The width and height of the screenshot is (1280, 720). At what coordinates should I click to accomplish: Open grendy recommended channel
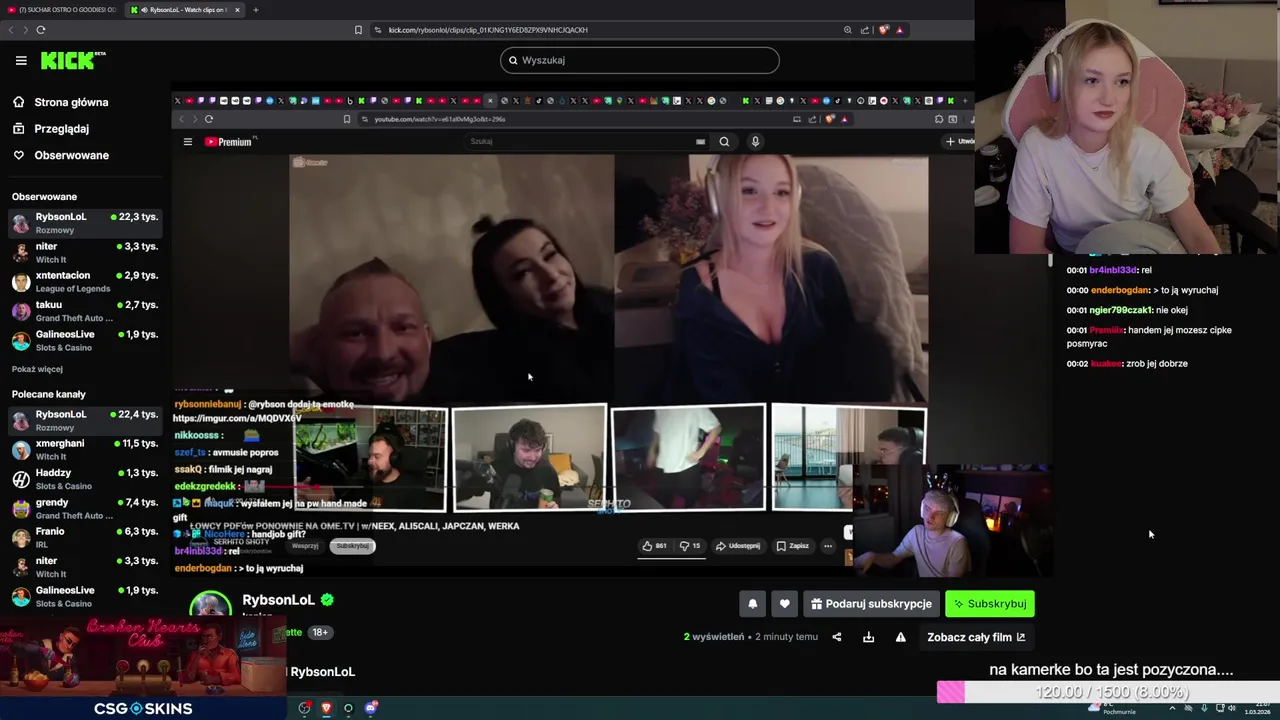tap(85, 508)
